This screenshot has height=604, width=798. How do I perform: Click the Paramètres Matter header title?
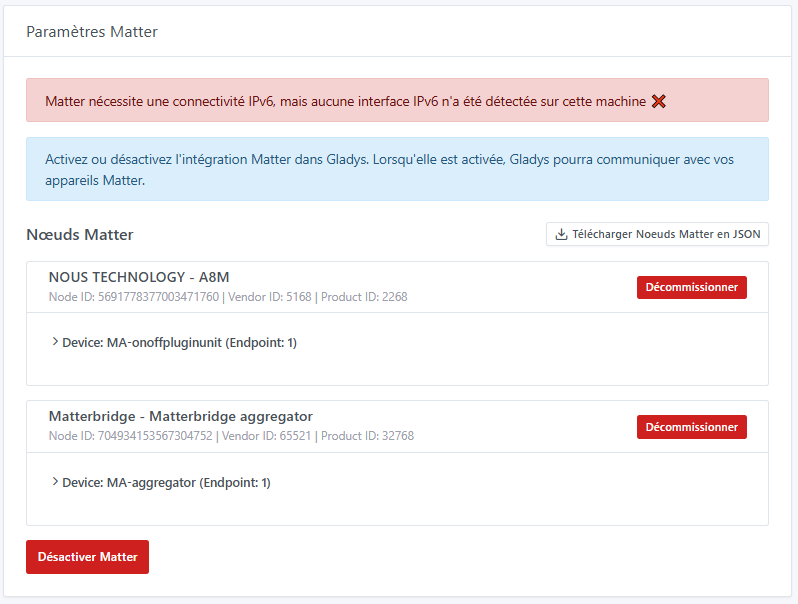click(92, 32)
